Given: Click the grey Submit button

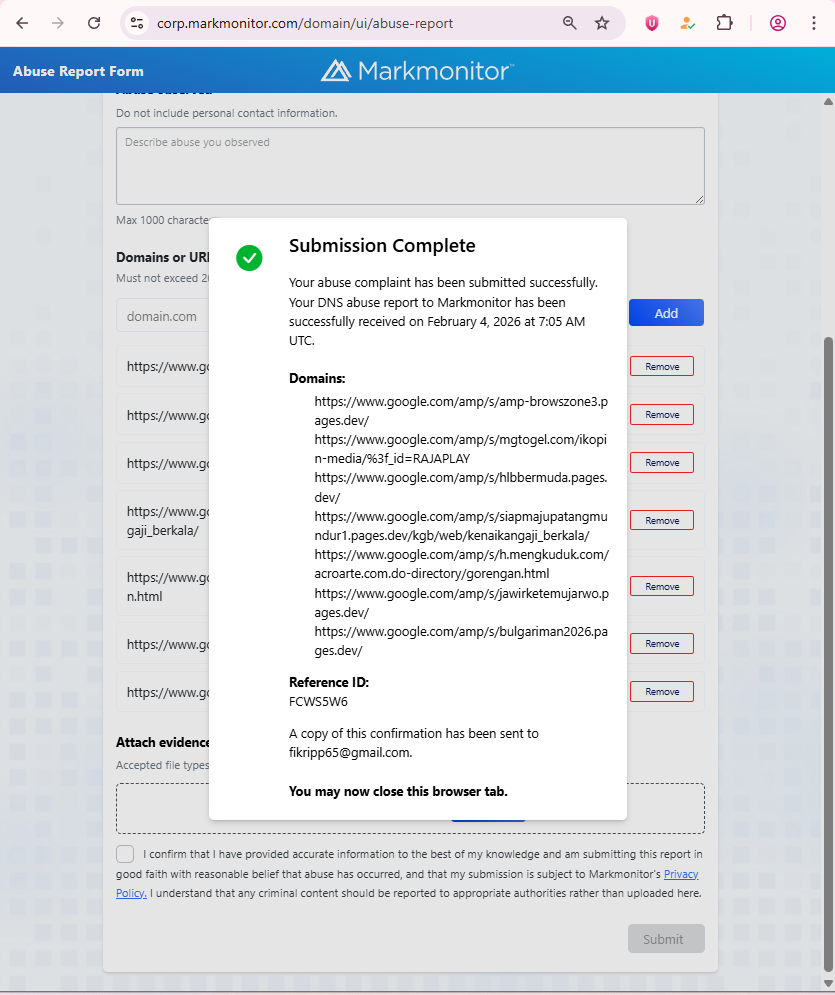Looking at the screenshot, I should pyautogui.click(x=666, y=939).
